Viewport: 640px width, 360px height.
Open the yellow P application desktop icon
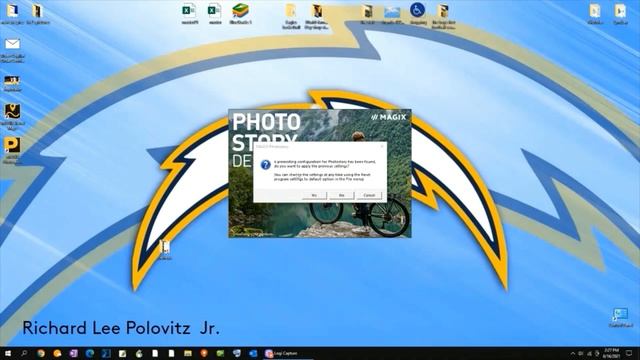click(12, 149)
